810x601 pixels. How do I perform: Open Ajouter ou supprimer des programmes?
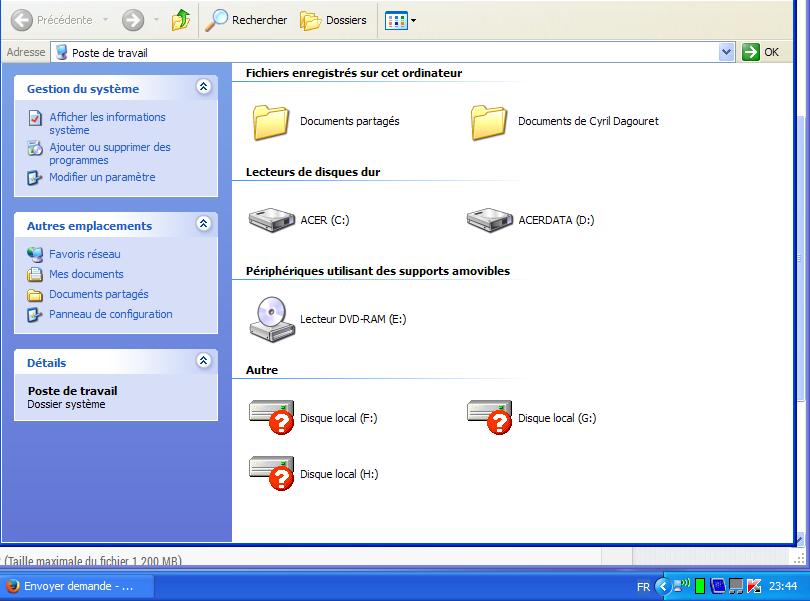110,153
